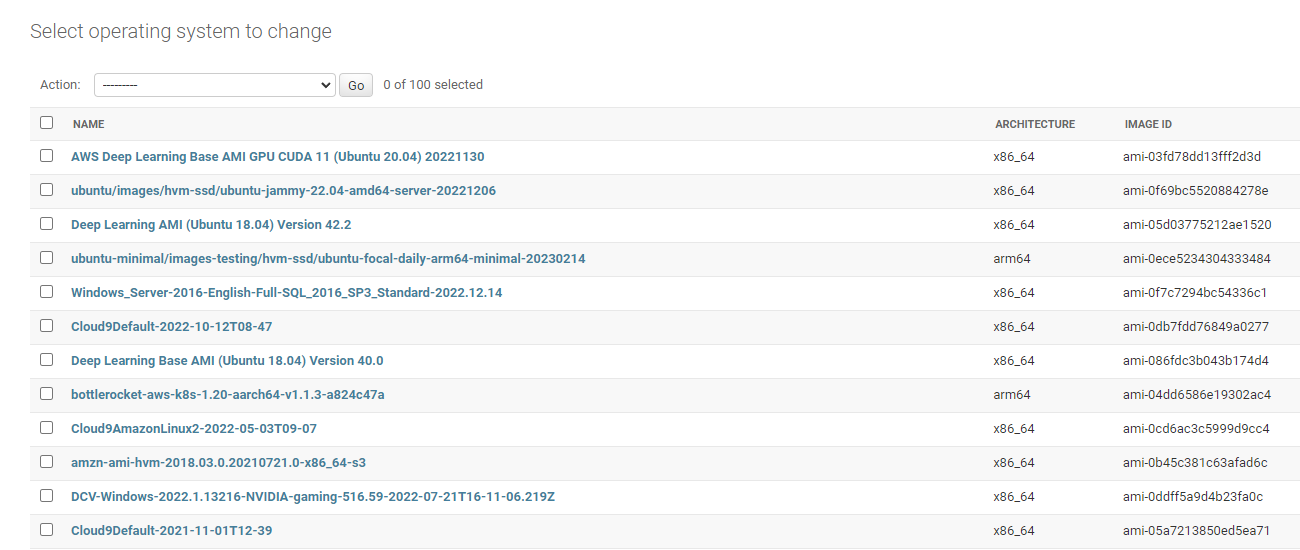Click image ID ami-0ddff5a9d4b23fa0c

pos(1193,497)
